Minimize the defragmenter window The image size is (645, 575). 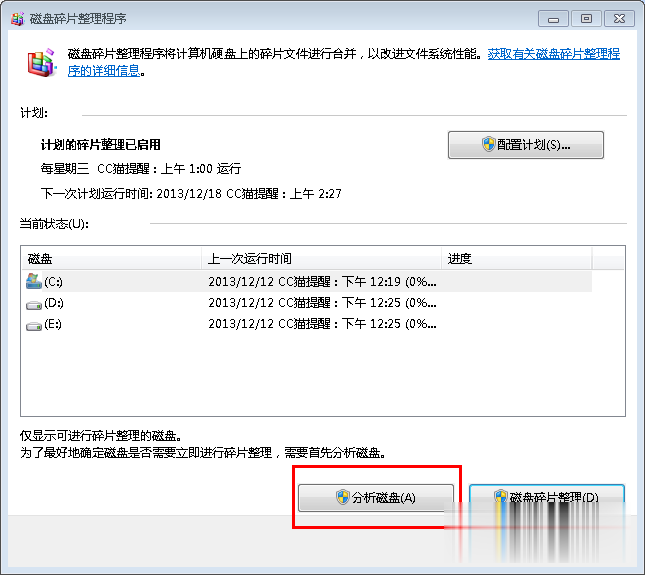(x=553, y=19)
